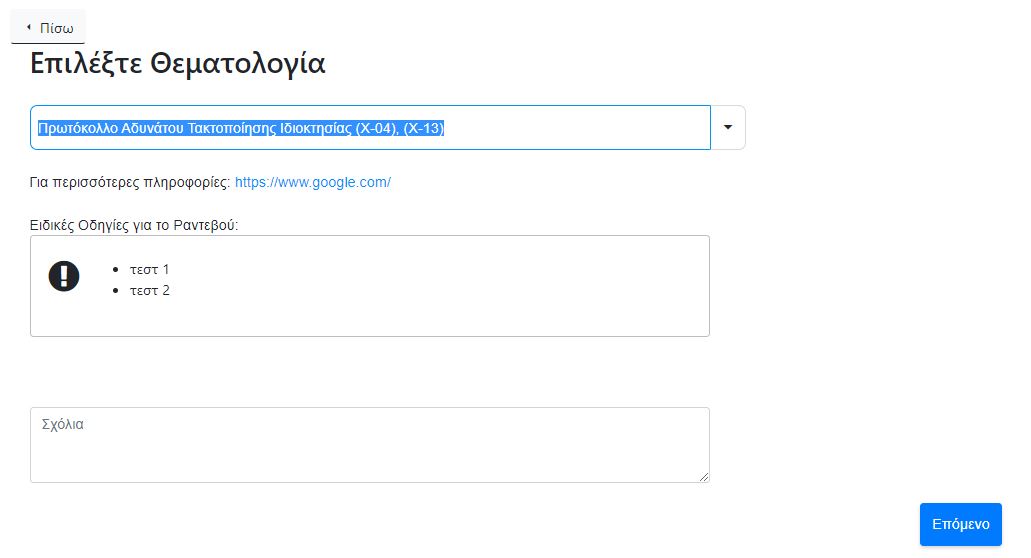Proceed with the Επόμενο button

[961, 524]
